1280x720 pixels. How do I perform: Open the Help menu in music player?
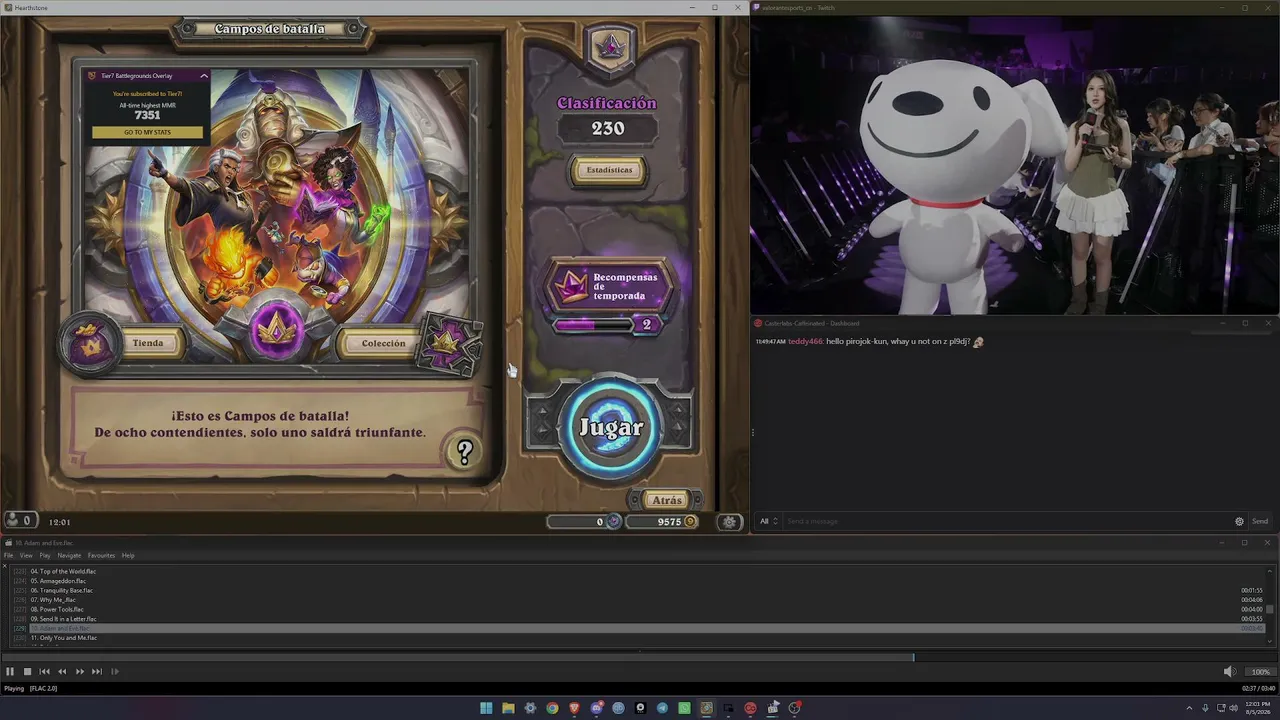[x=128, y=555]
